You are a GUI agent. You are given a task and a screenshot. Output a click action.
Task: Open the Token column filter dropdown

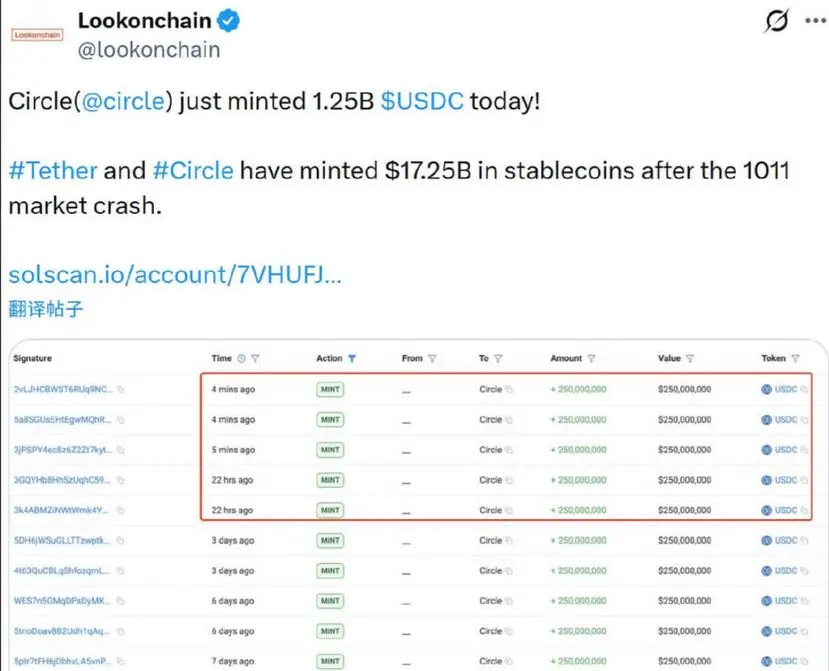[x=796, y=358]
